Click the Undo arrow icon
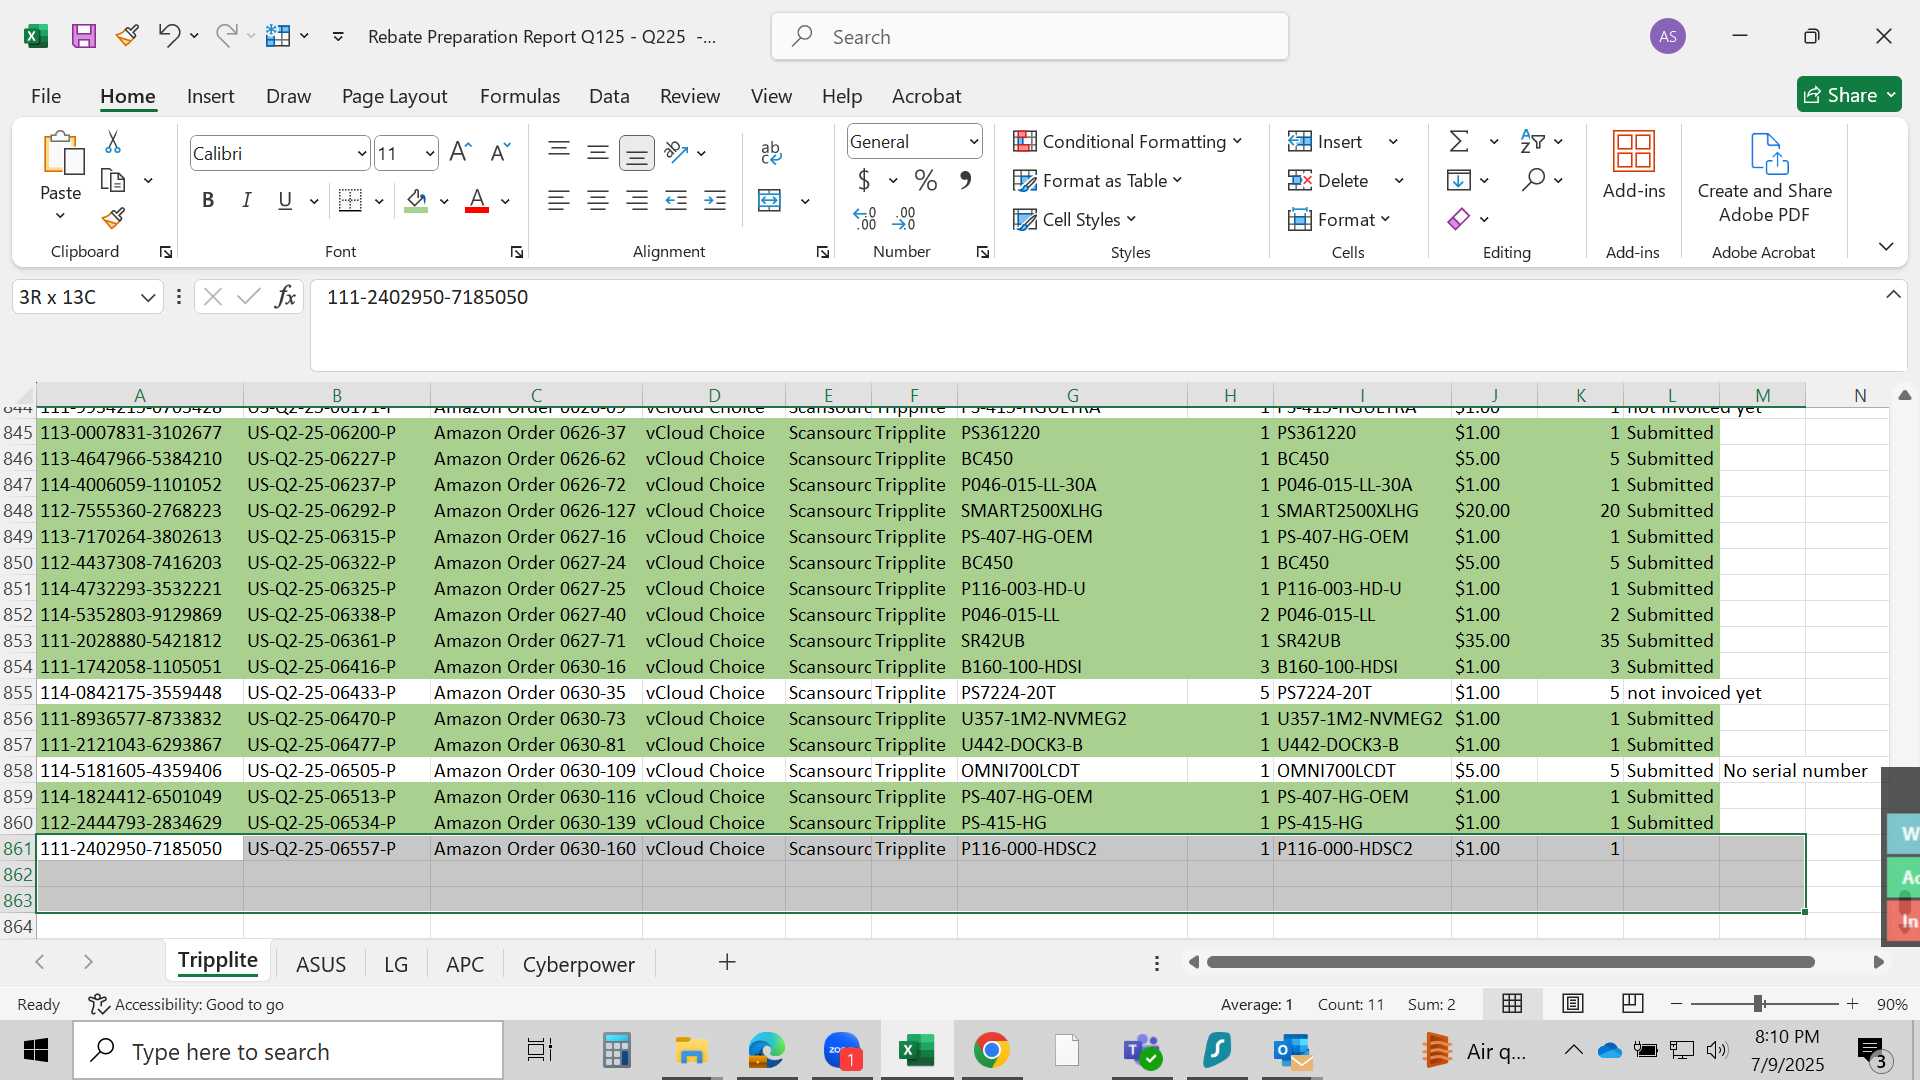1920x1080 pixels. pos(168,36)
